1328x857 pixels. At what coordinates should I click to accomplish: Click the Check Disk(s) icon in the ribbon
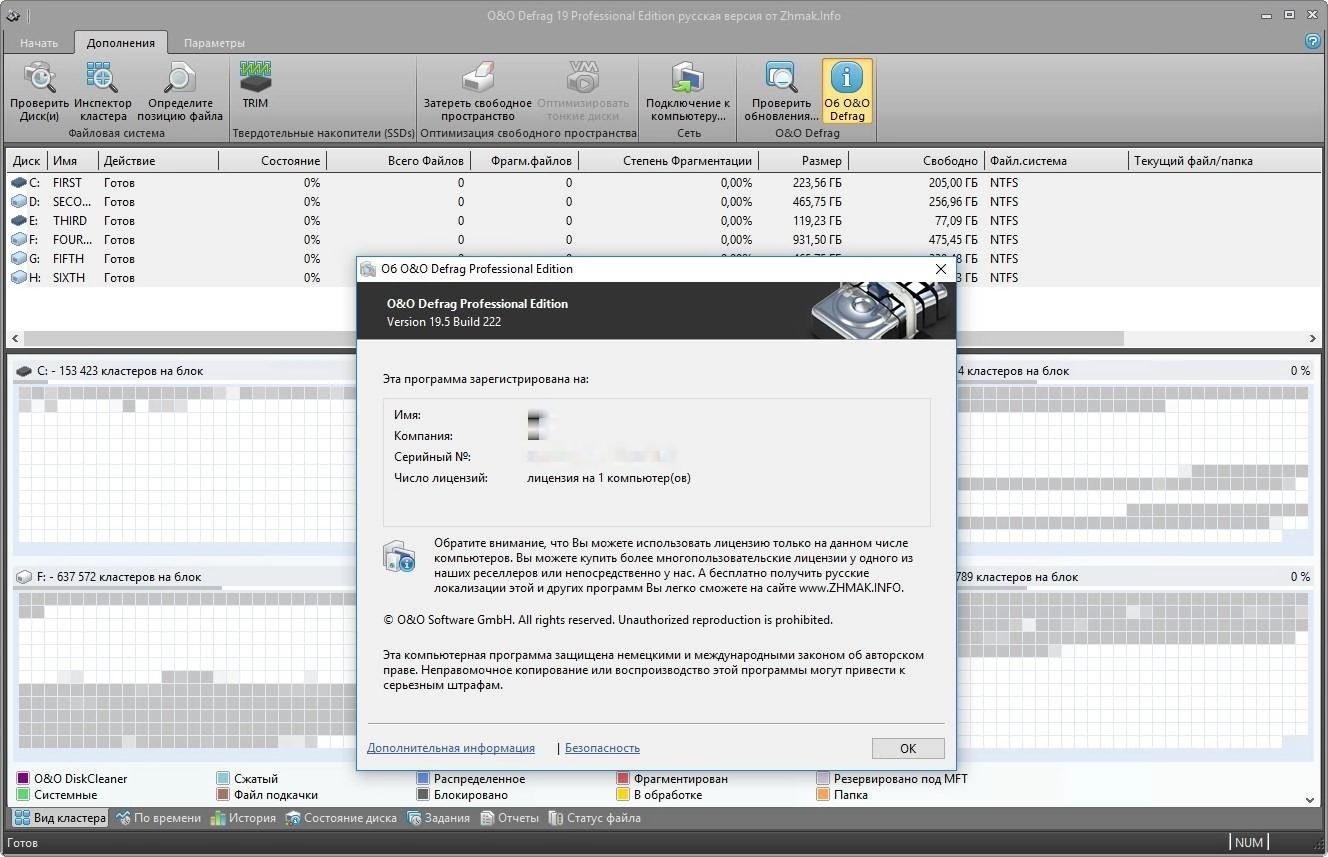(x=39, y=78)
